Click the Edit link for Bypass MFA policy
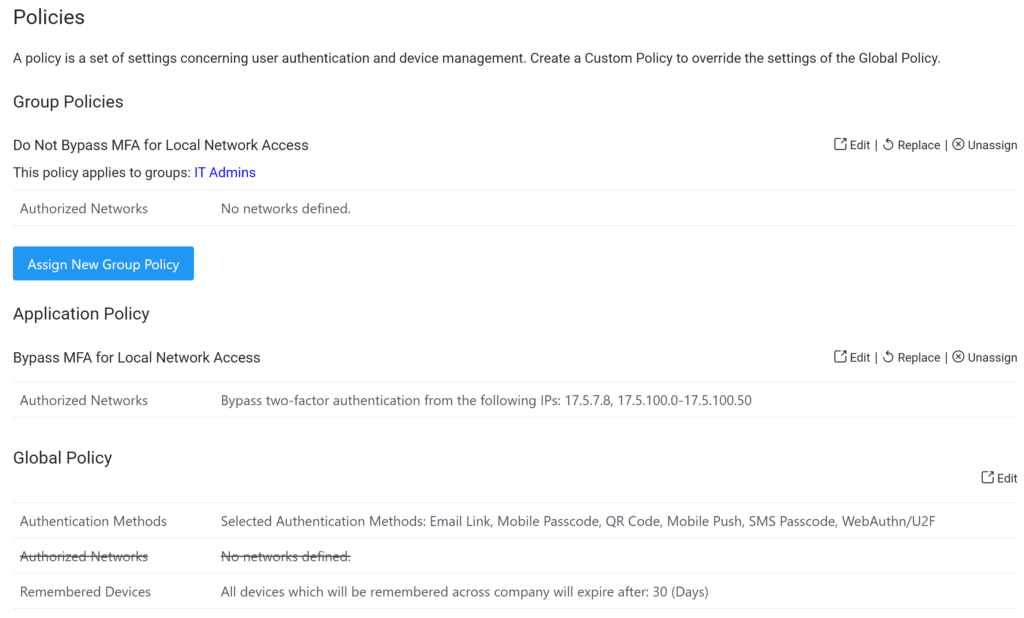The width and height of the screenshot is (1024, 618). point(857,357)
